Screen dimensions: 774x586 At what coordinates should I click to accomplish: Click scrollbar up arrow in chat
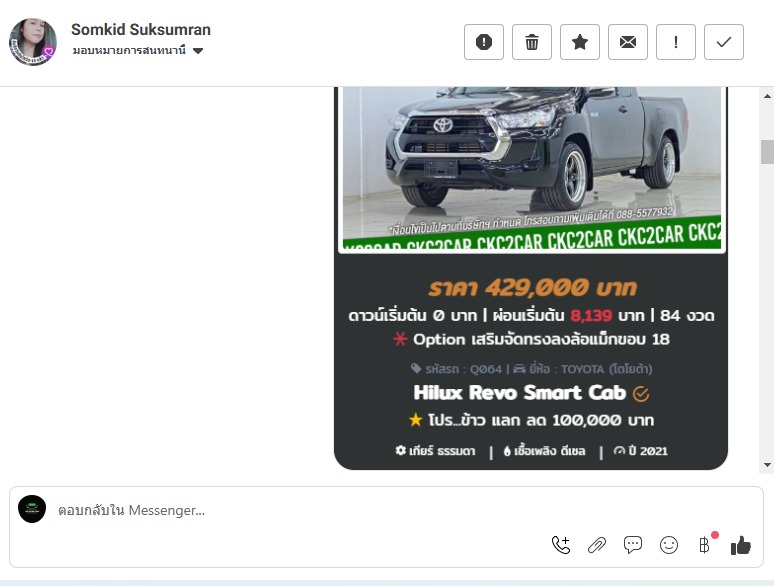pyautogui.click(x=767, y=96)
